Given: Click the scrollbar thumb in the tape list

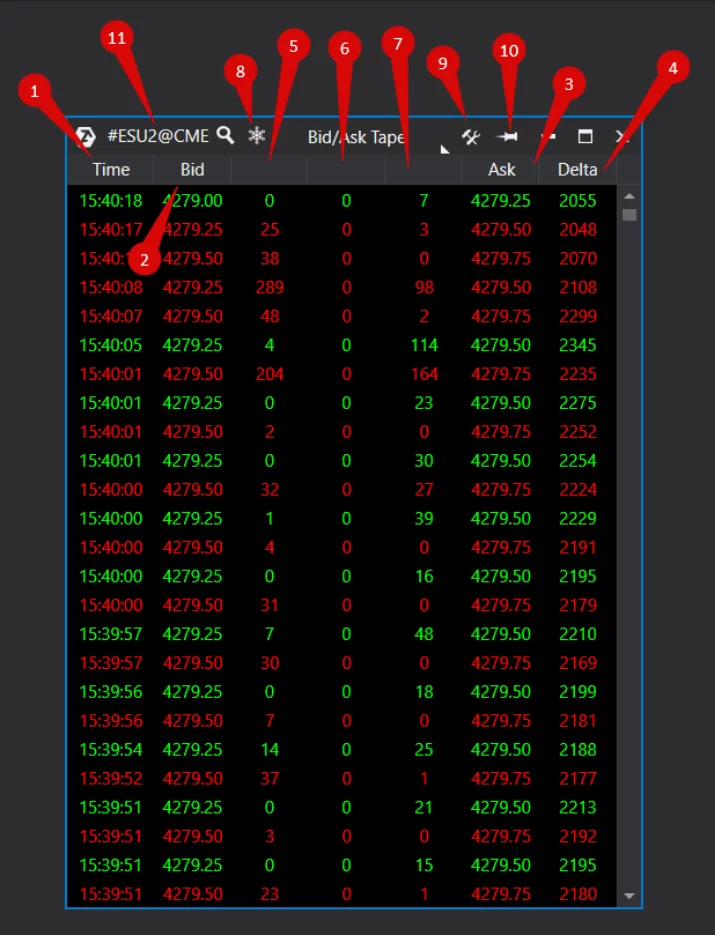Looking at the screenshot, I should point(629,215).
